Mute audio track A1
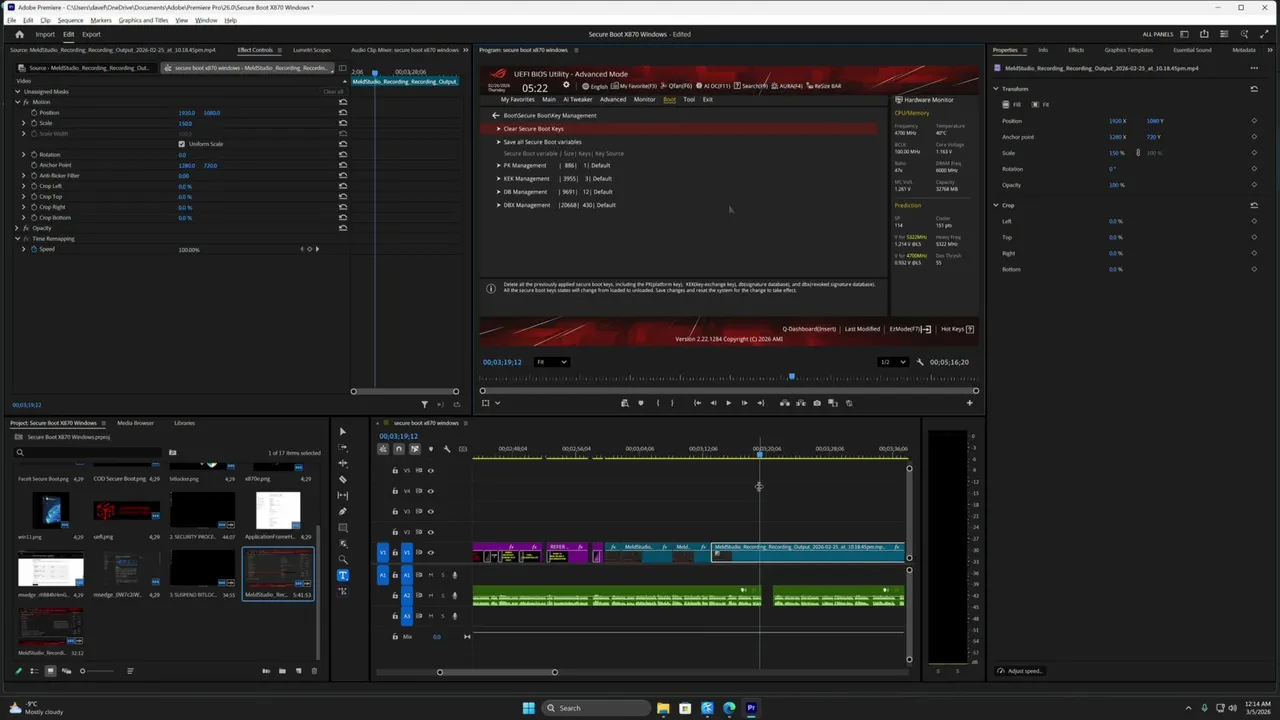 pos(430,575)
